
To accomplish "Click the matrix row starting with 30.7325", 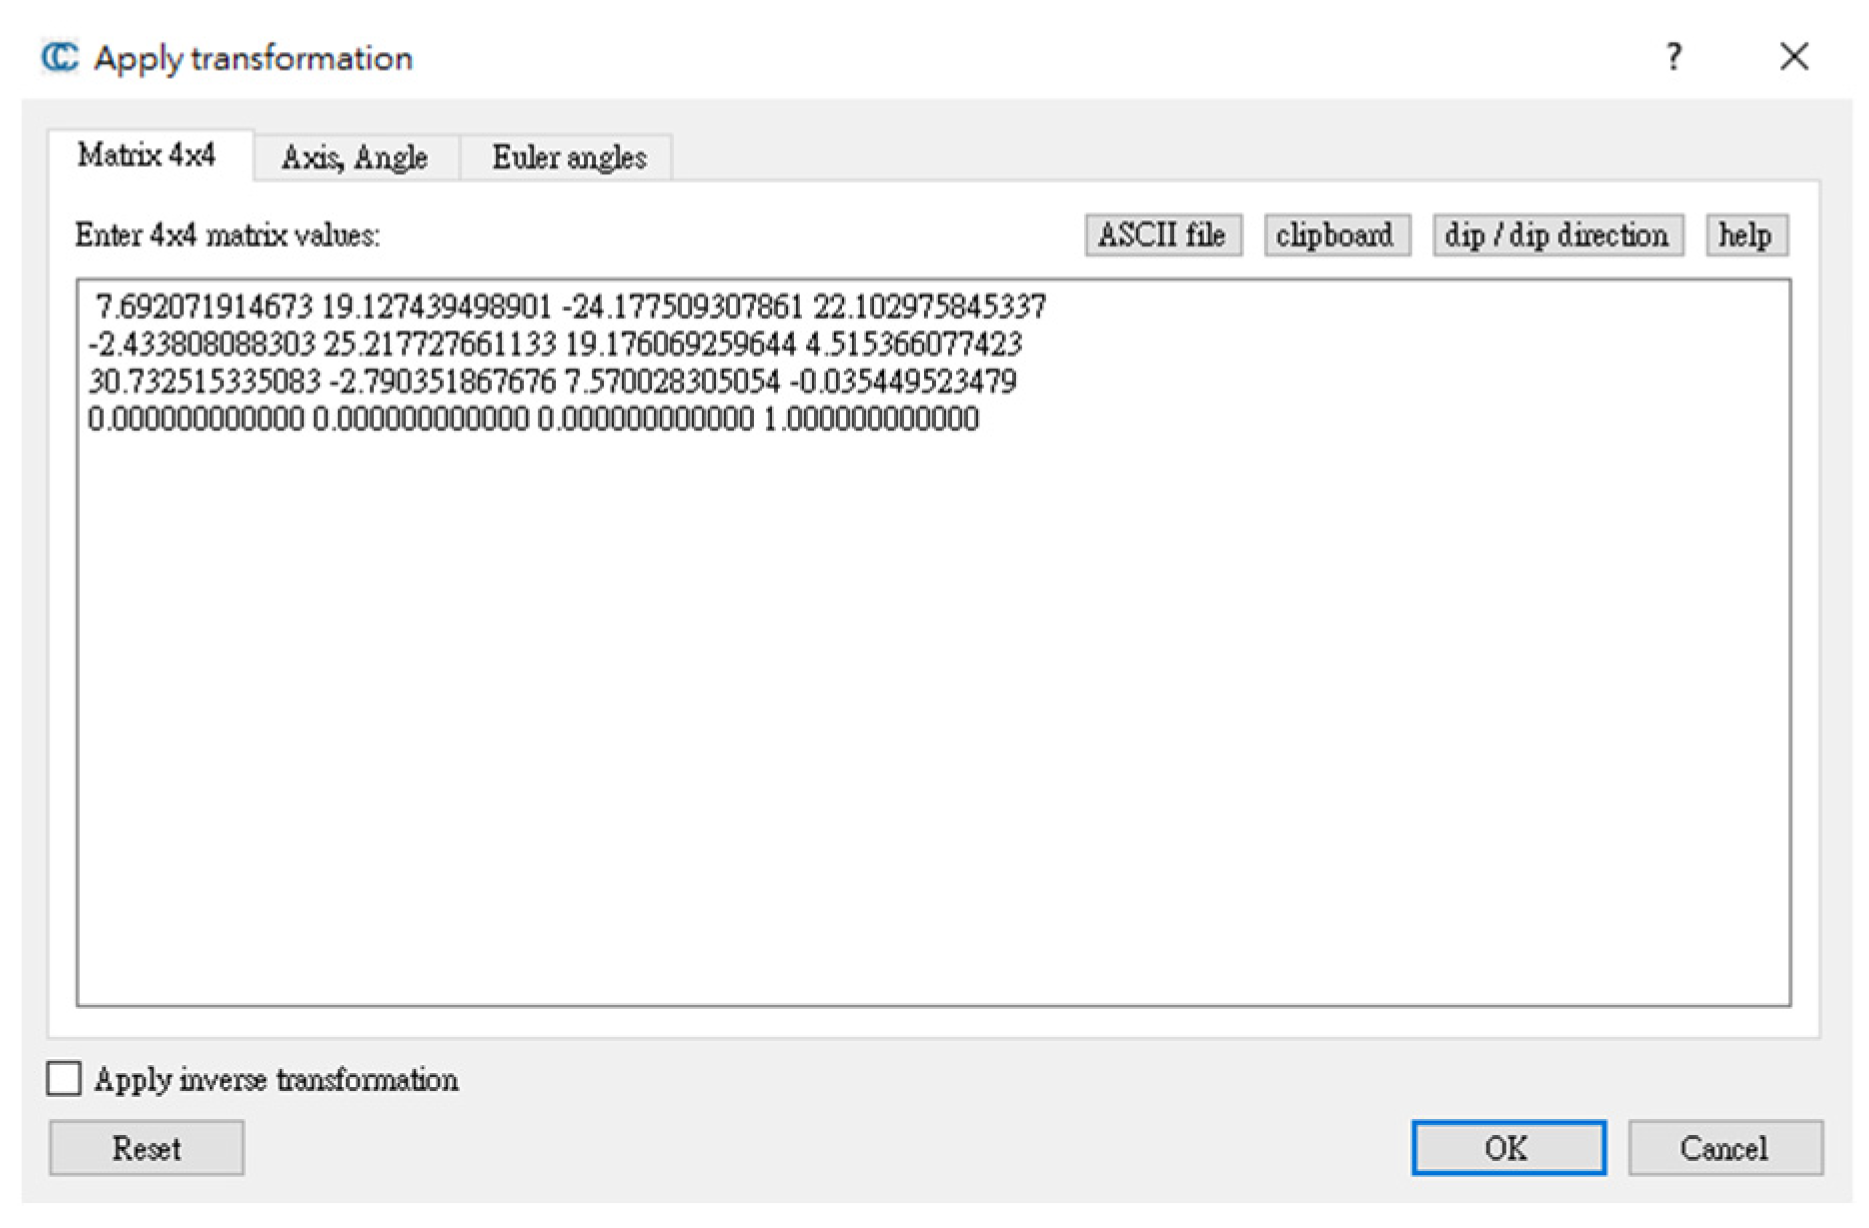I will click(x=552, y=382).
